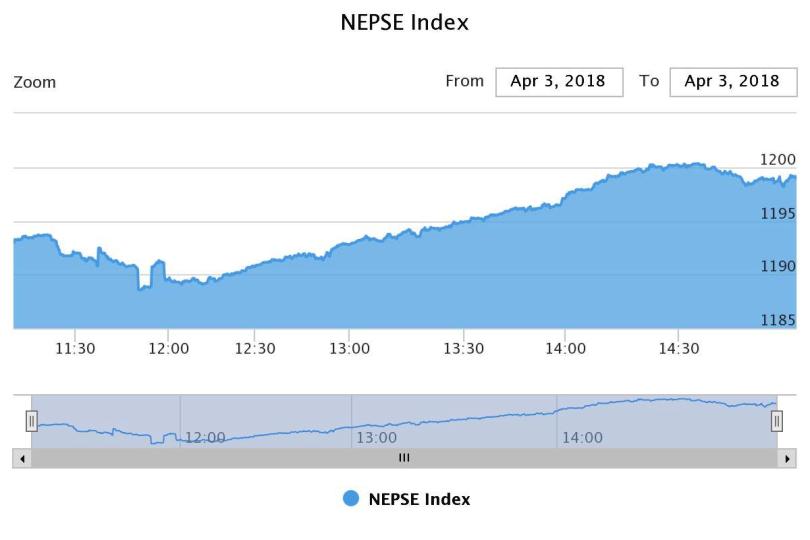810x540 pixels.
Task: Focus the To date input field
Action: coord(733,82)
